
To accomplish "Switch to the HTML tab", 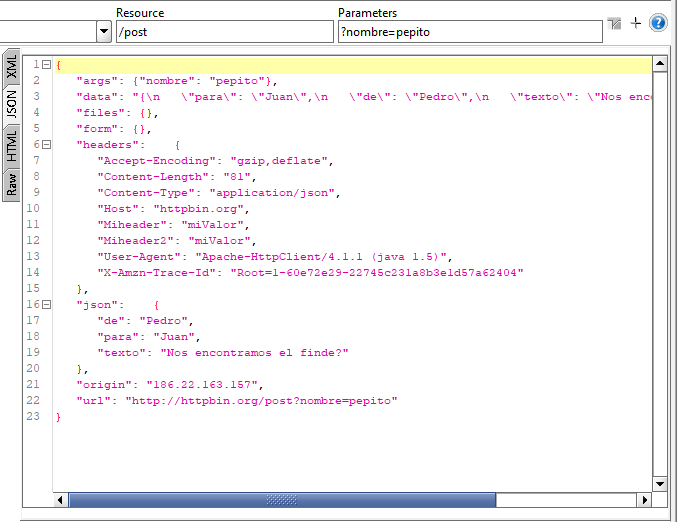I will [x=11, y=146].
